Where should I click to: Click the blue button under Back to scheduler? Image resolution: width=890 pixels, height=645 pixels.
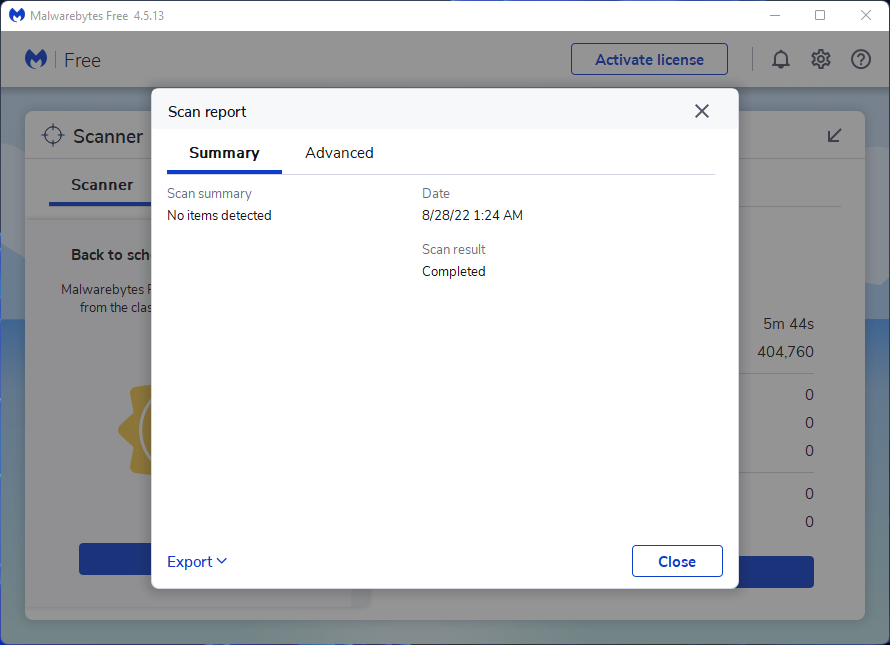coord(115,559)
